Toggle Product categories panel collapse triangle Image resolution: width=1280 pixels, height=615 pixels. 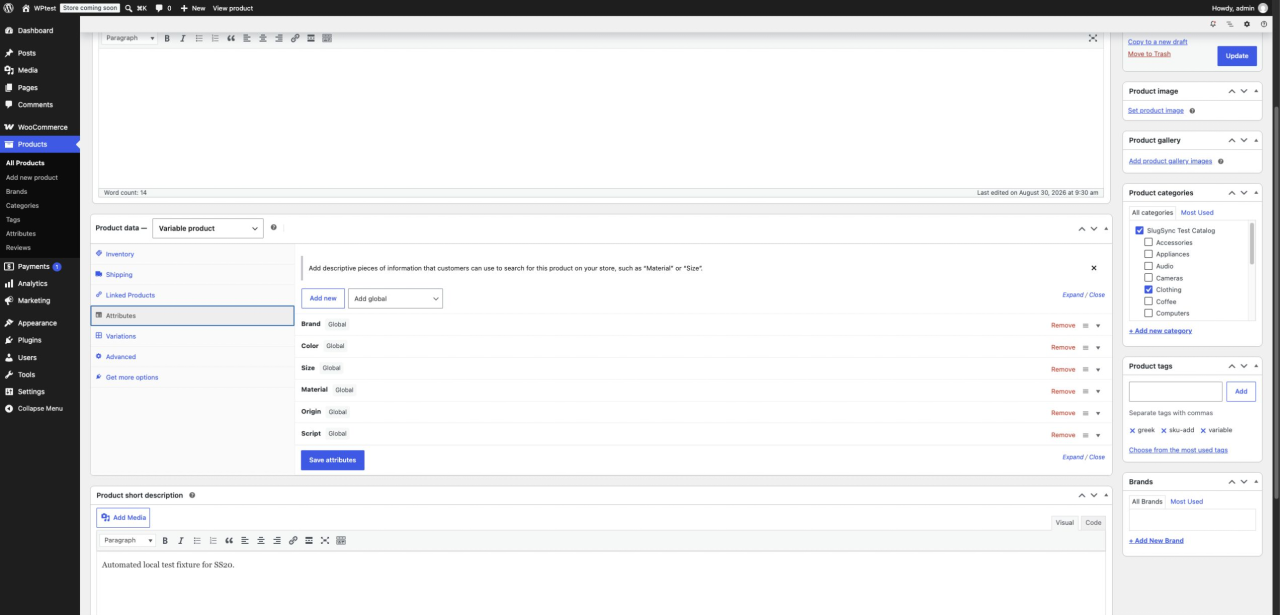[1256, 192]
